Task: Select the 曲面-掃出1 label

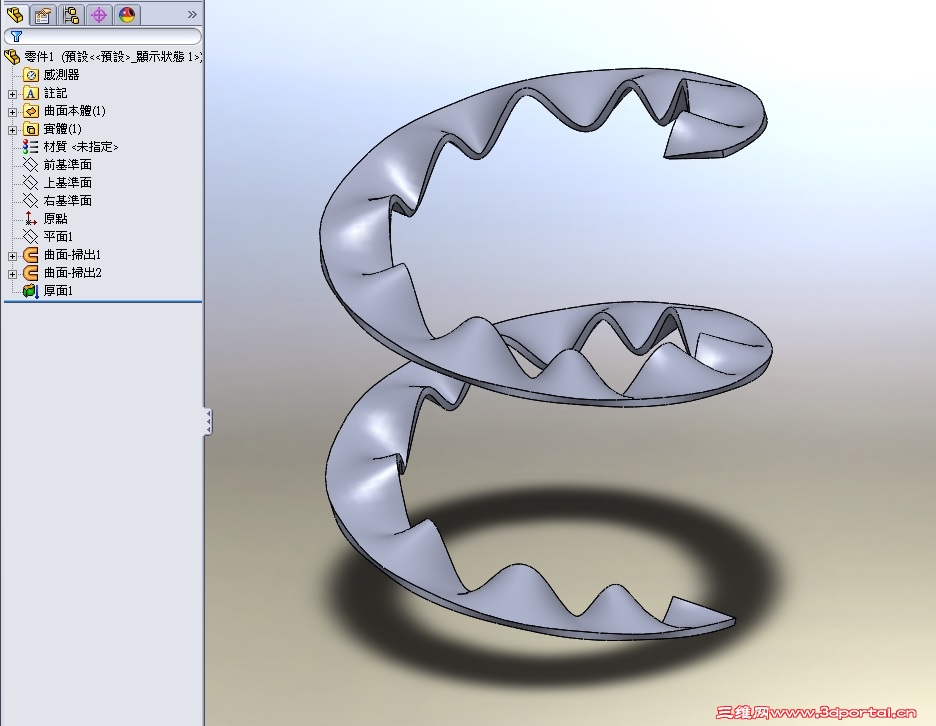Action: tap(72, 255)
